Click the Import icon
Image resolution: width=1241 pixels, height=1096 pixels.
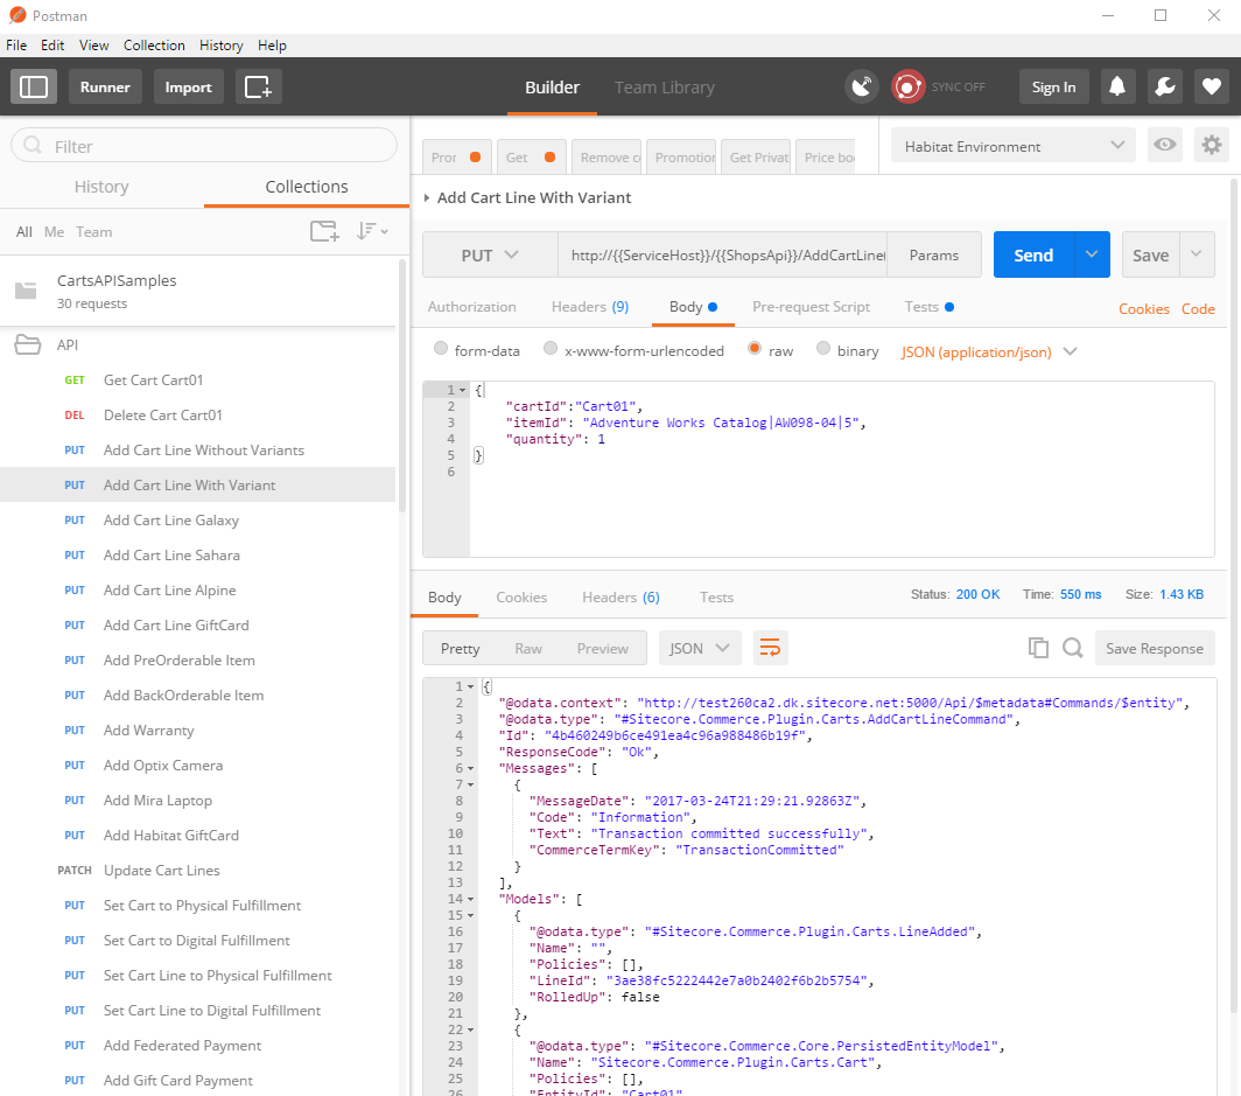[x=188, y=87]
